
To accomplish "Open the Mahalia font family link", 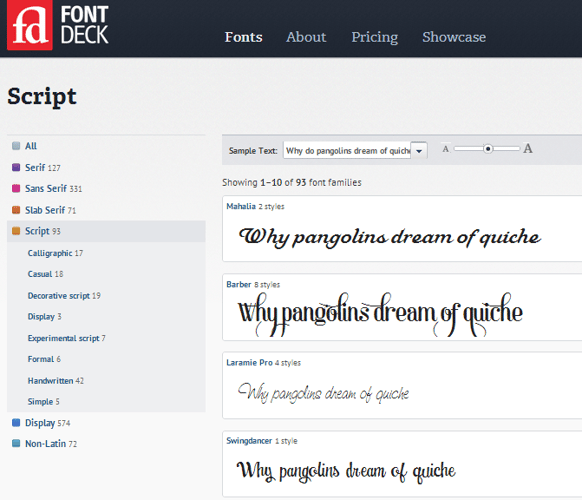I will [241, 206].
